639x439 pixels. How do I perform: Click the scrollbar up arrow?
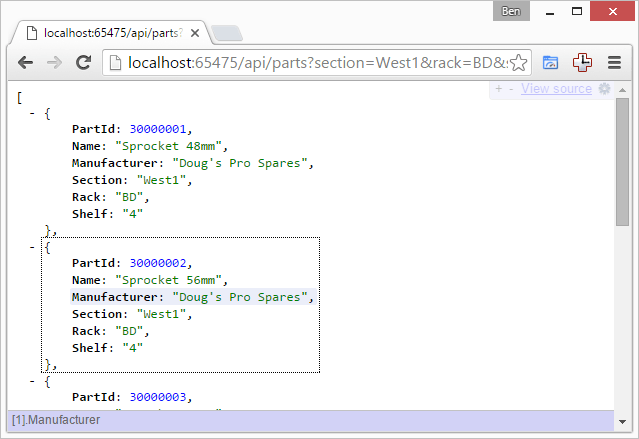click(622, 90)
